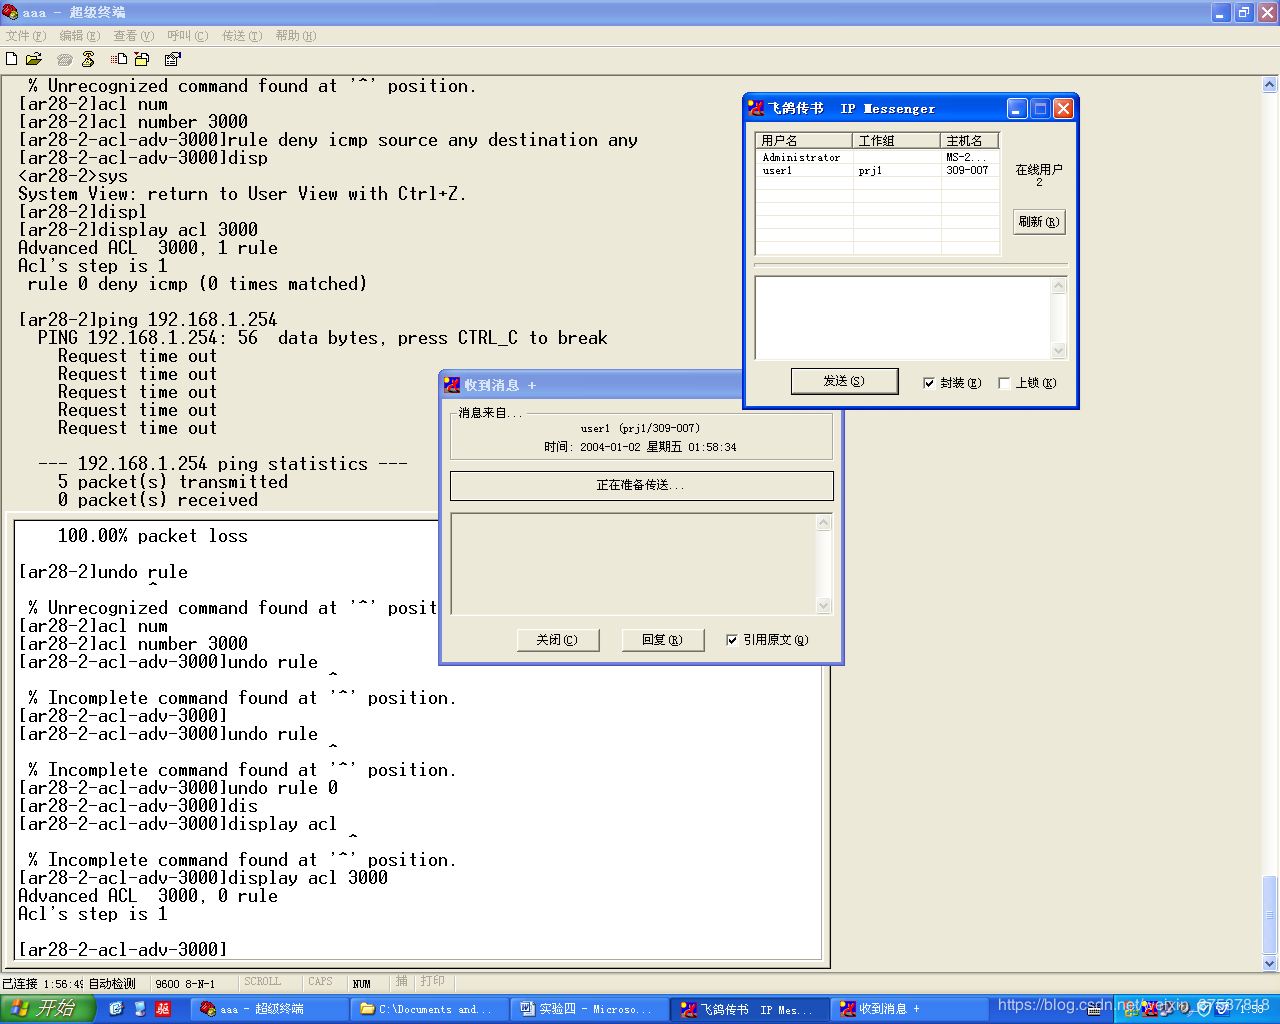Viewport: 1280px width, 1024px height.
Task: Click inside the received message text area
Action: point(634,563)
